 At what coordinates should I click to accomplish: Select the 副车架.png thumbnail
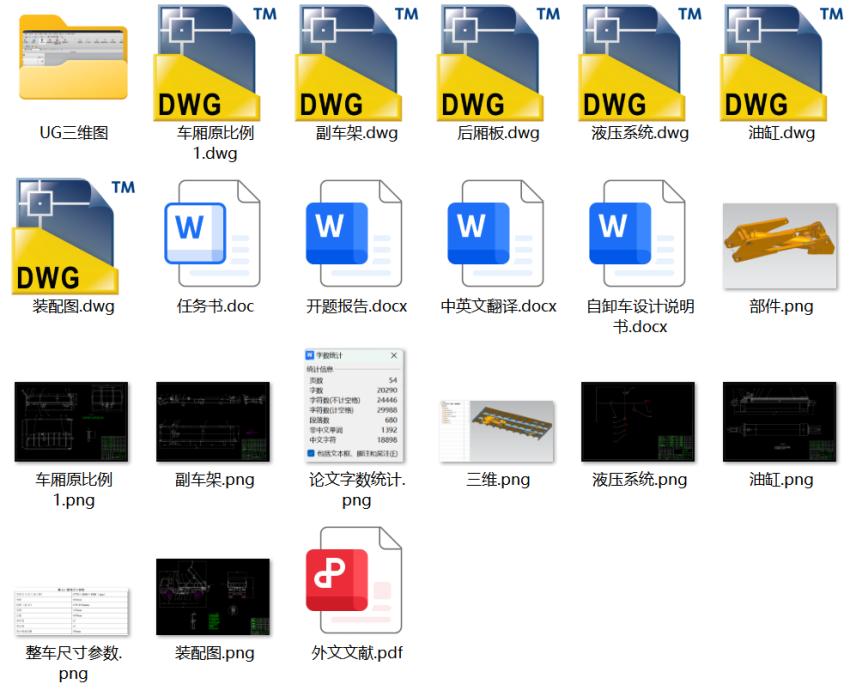click(x=213, y=422)
